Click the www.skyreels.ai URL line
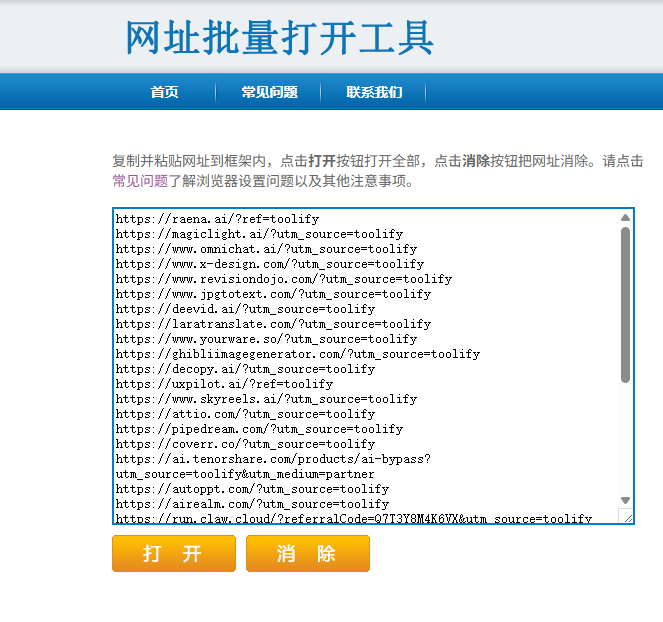 tap(266, 399)
